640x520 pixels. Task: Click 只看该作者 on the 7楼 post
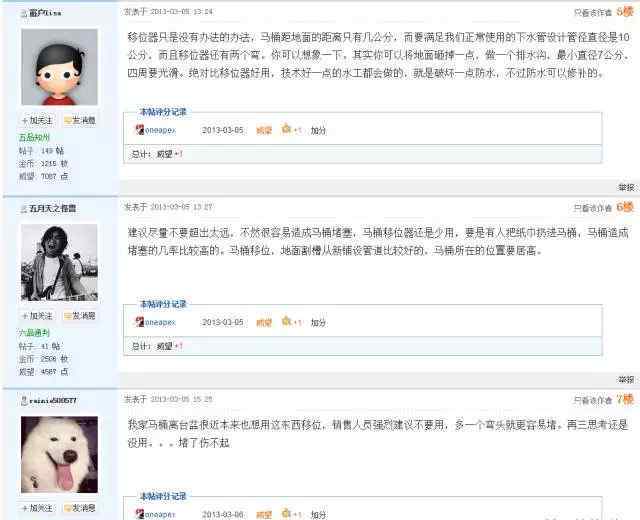click(593, 400)
